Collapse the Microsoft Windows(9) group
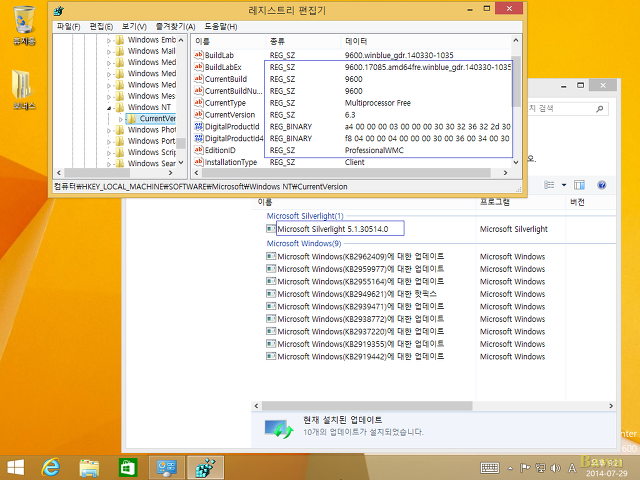Image resolution: width=640 pixels, height=480 pixels. pyautogui.click(x=304, y=243)
